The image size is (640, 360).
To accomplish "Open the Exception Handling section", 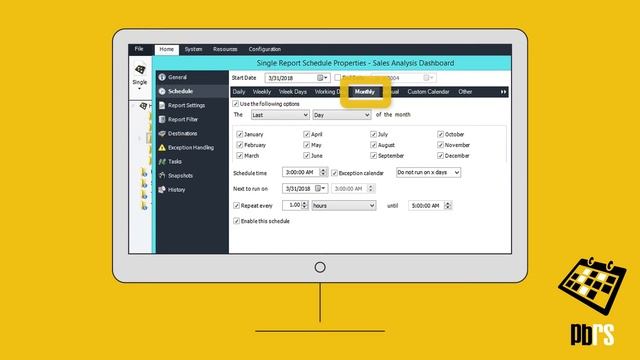I will pyautogui.click(x=192, y=147).
